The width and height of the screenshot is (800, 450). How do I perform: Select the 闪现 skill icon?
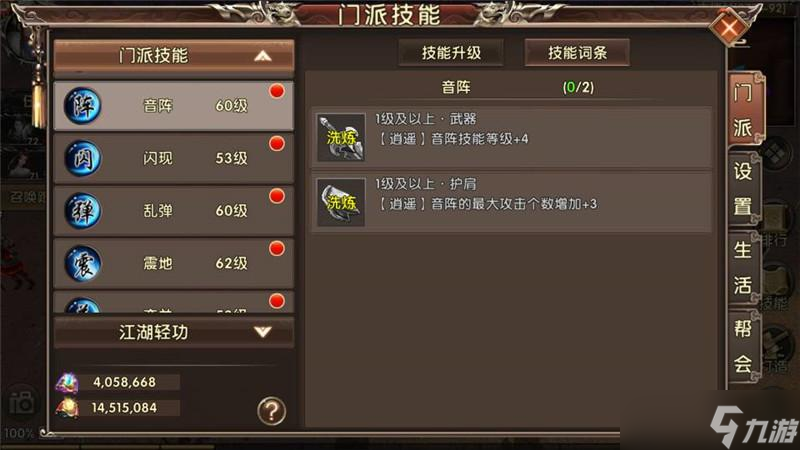click(83, 158)
